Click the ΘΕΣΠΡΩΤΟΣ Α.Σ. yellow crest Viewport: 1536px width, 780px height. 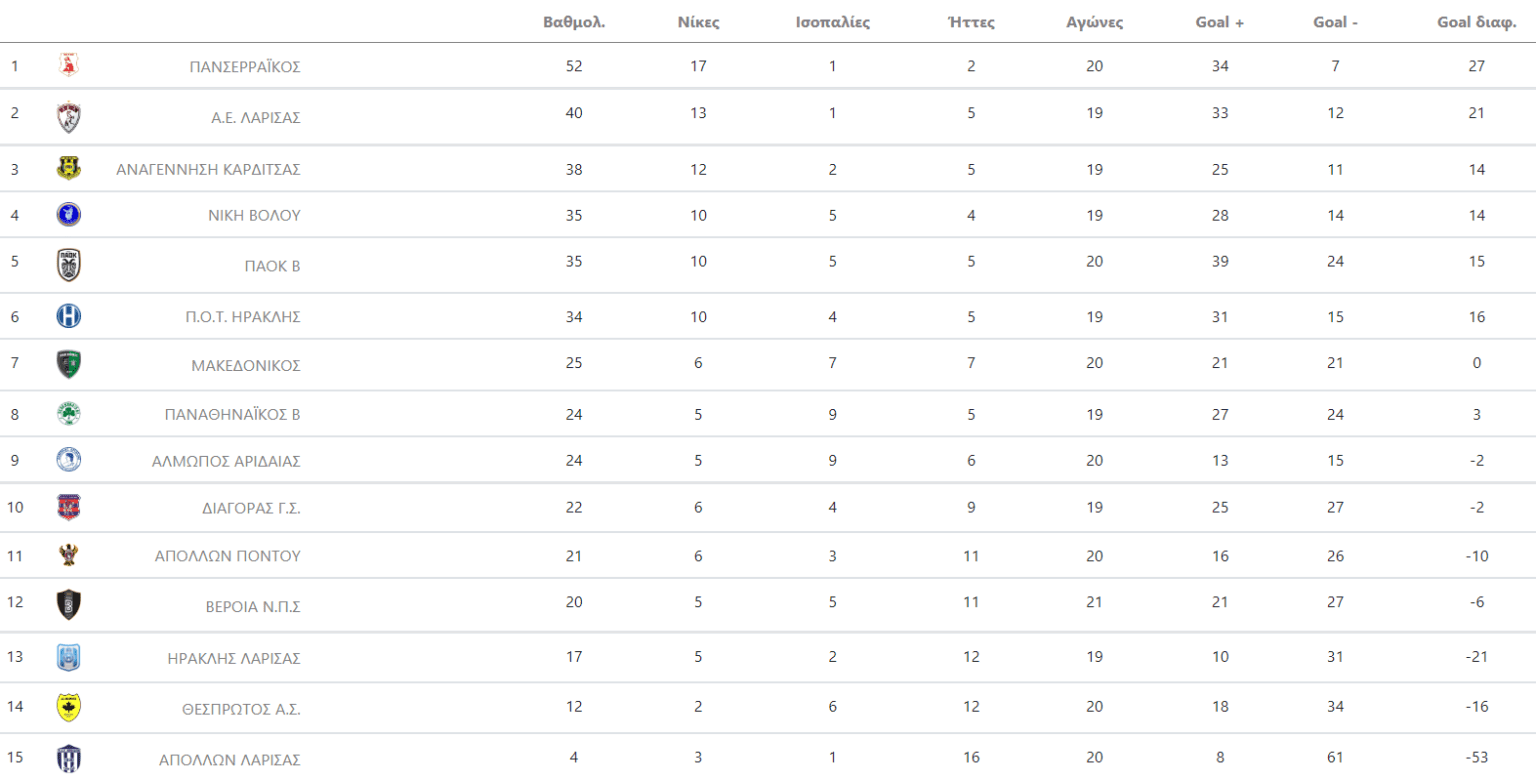point(69,708)
